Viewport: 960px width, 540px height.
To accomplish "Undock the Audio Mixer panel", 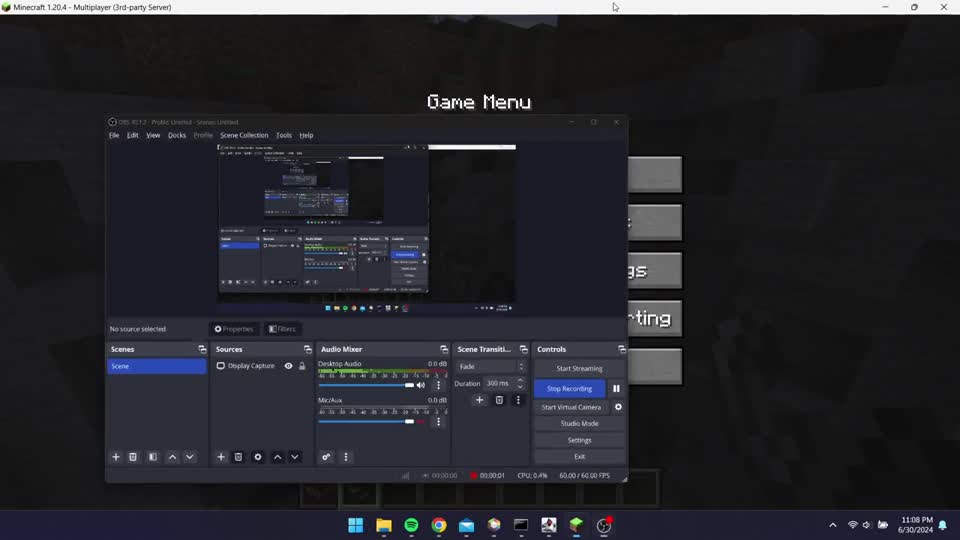I will point(444,349).
